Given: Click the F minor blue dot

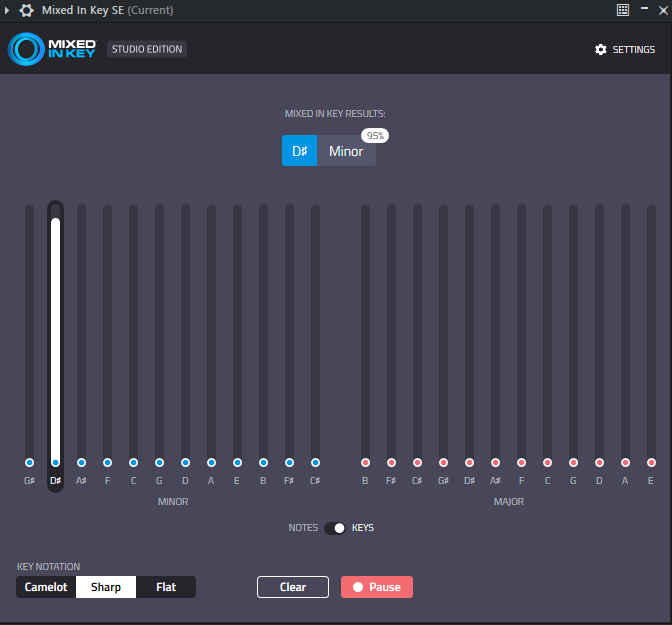Looking at the screenshot, I should tap(108, 463).
